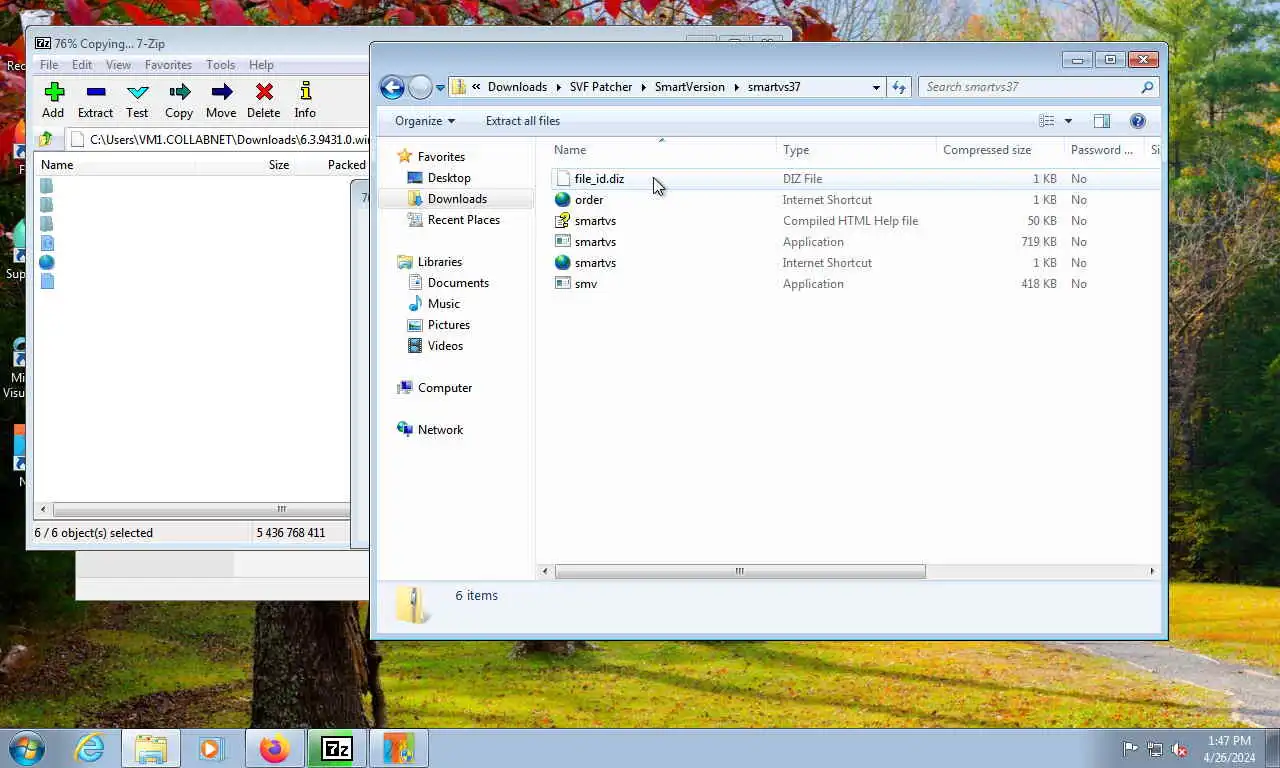Open the Windows Start menu
Viewport: 1280px width, 768px height.
click(x=26, y=748)
